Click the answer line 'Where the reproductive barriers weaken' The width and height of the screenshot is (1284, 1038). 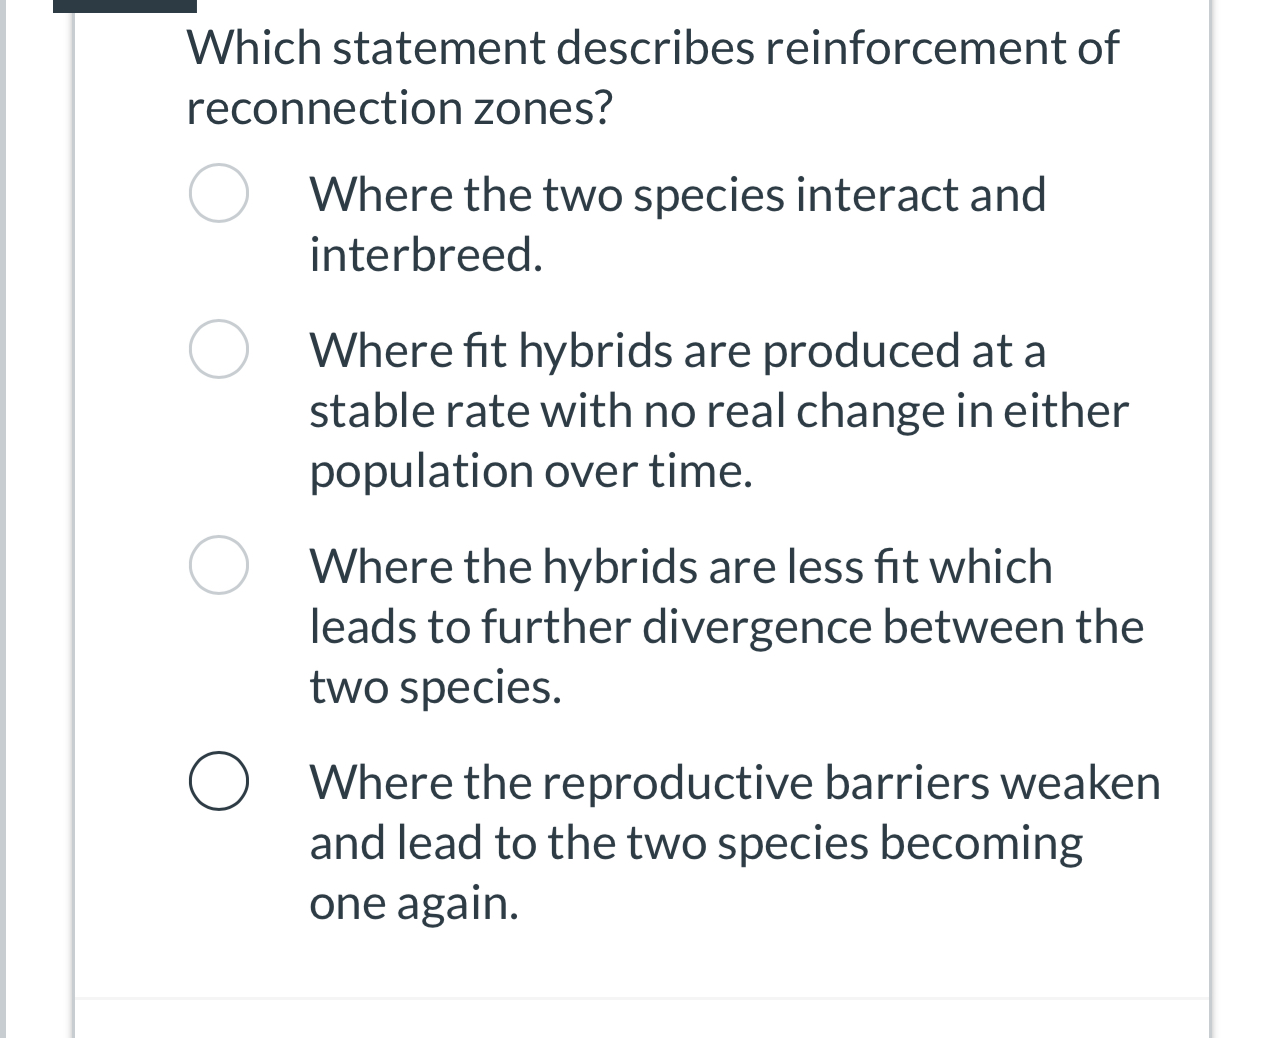click(x=735, y=783)
